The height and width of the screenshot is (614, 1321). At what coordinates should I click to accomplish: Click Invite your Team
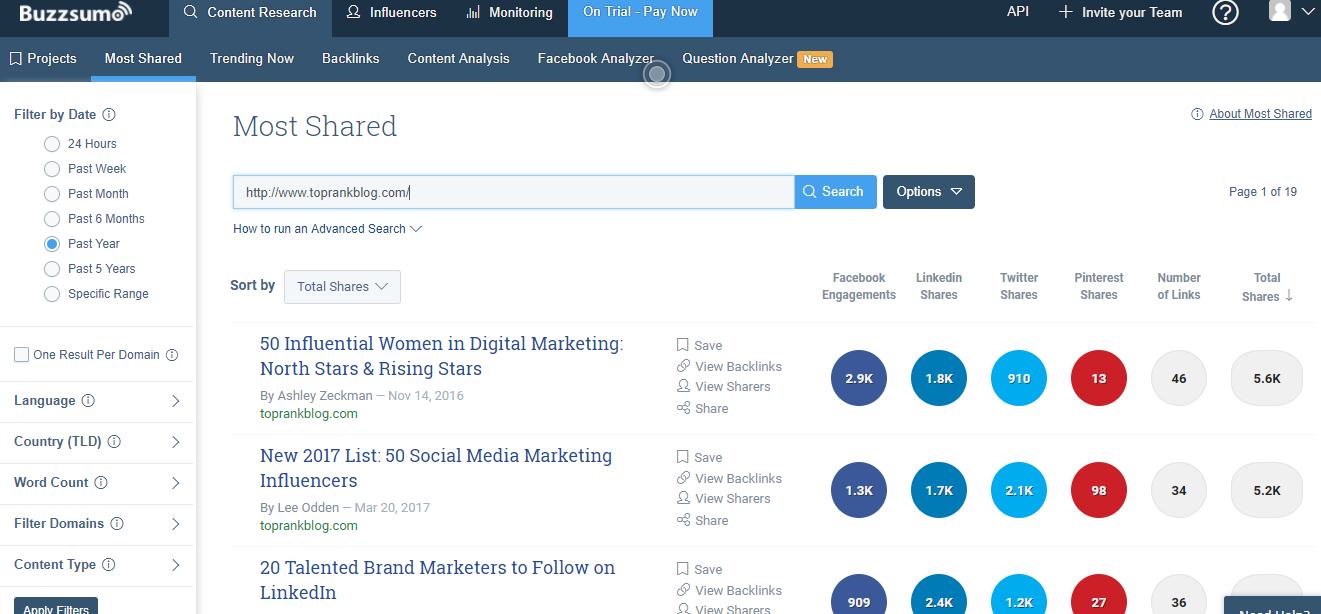coord(1120,13)
